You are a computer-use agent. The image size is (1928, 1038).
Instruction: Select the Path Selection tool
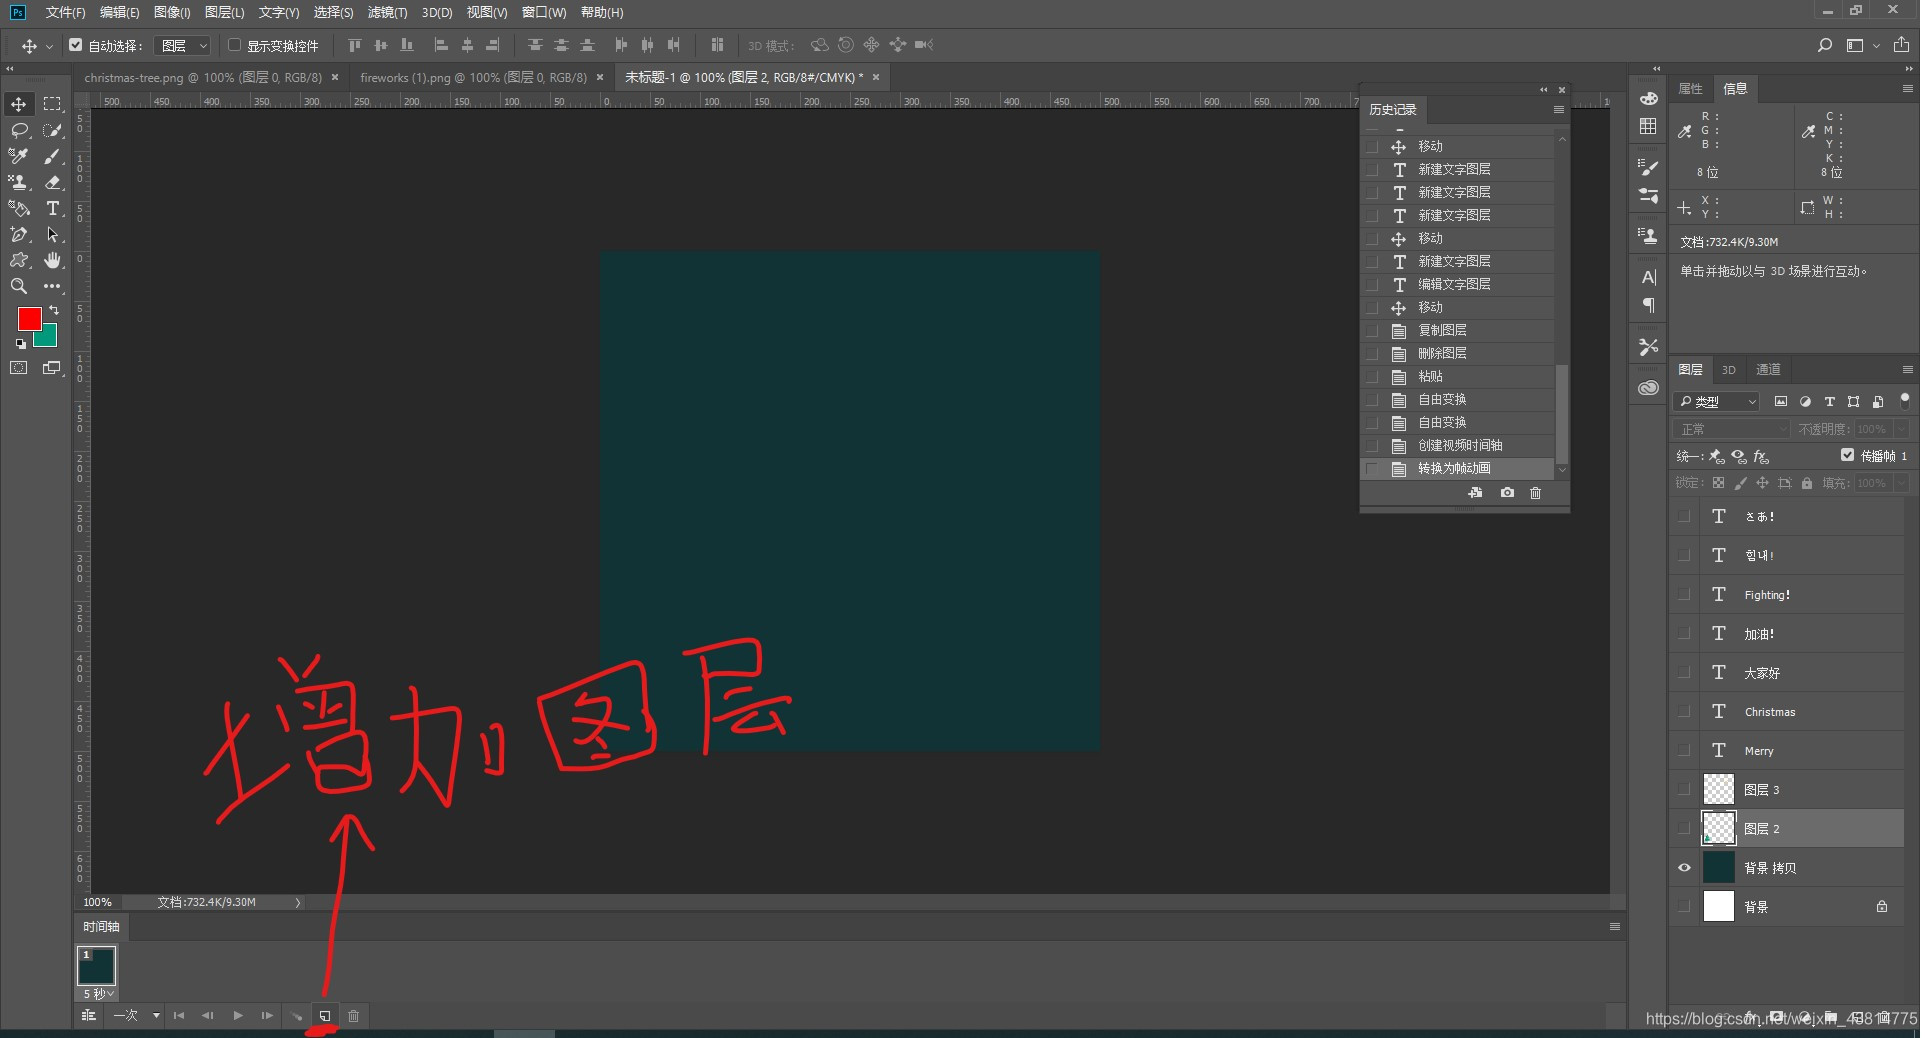52,234
